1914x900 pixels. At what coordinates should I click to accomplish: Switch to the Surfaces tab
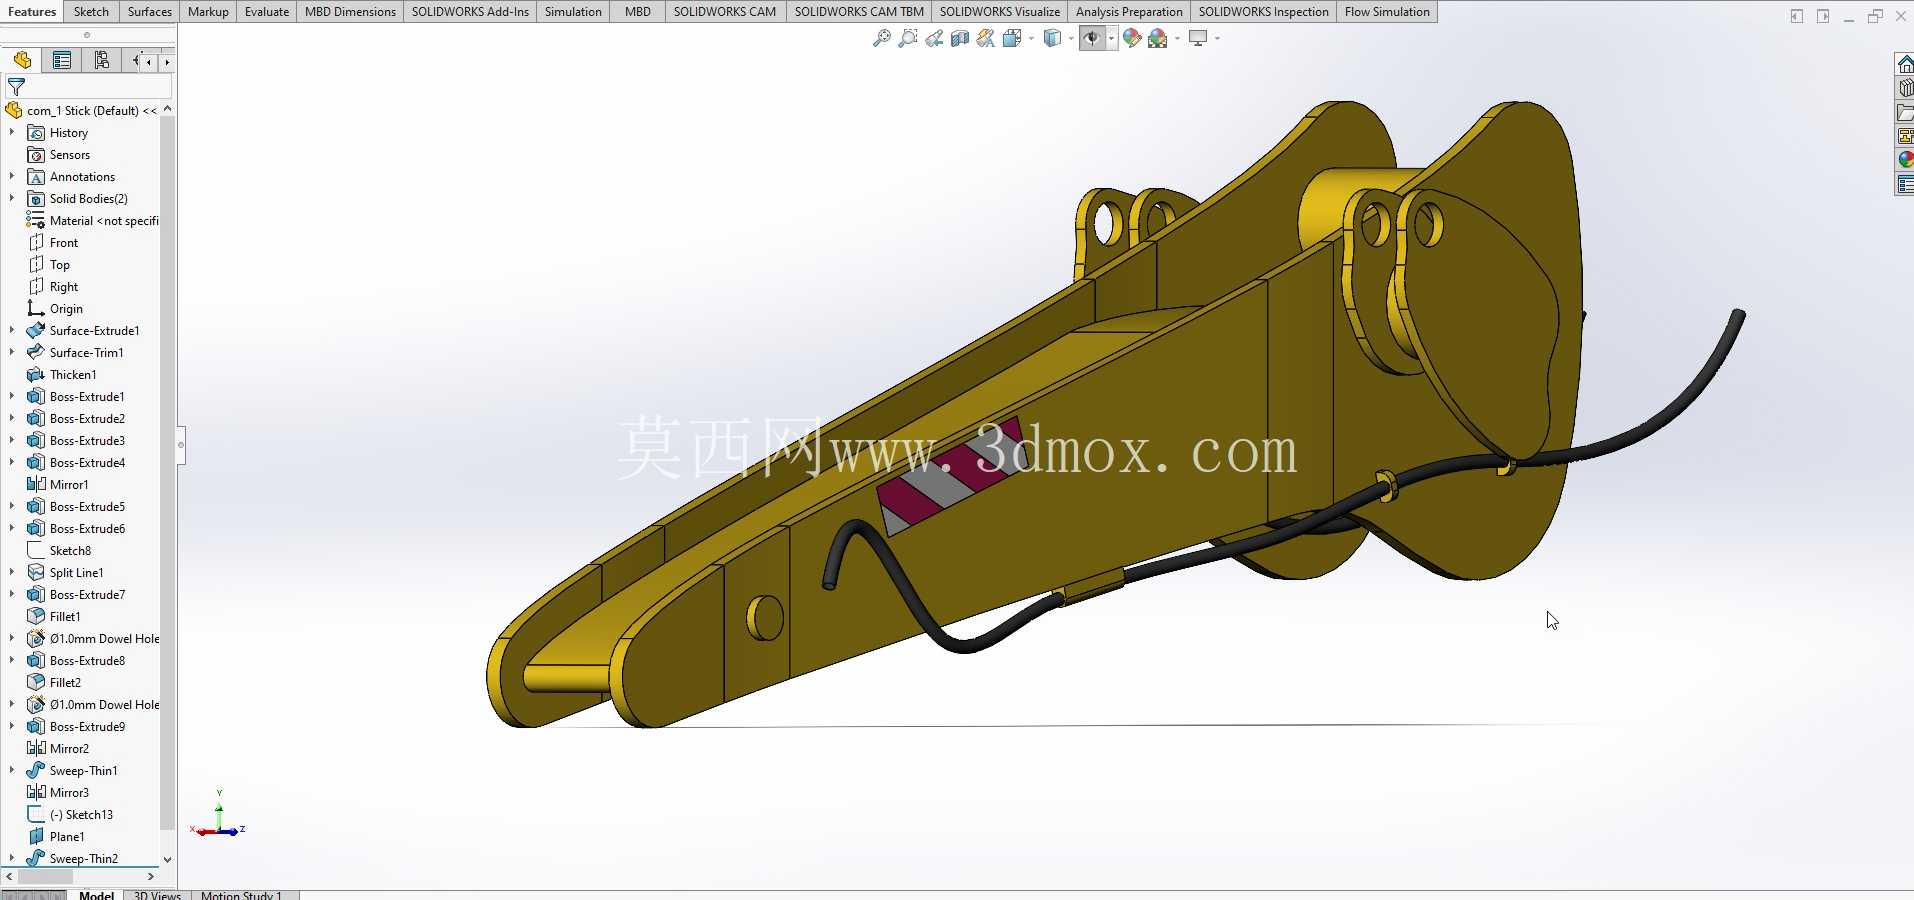[x=150, y=12]
